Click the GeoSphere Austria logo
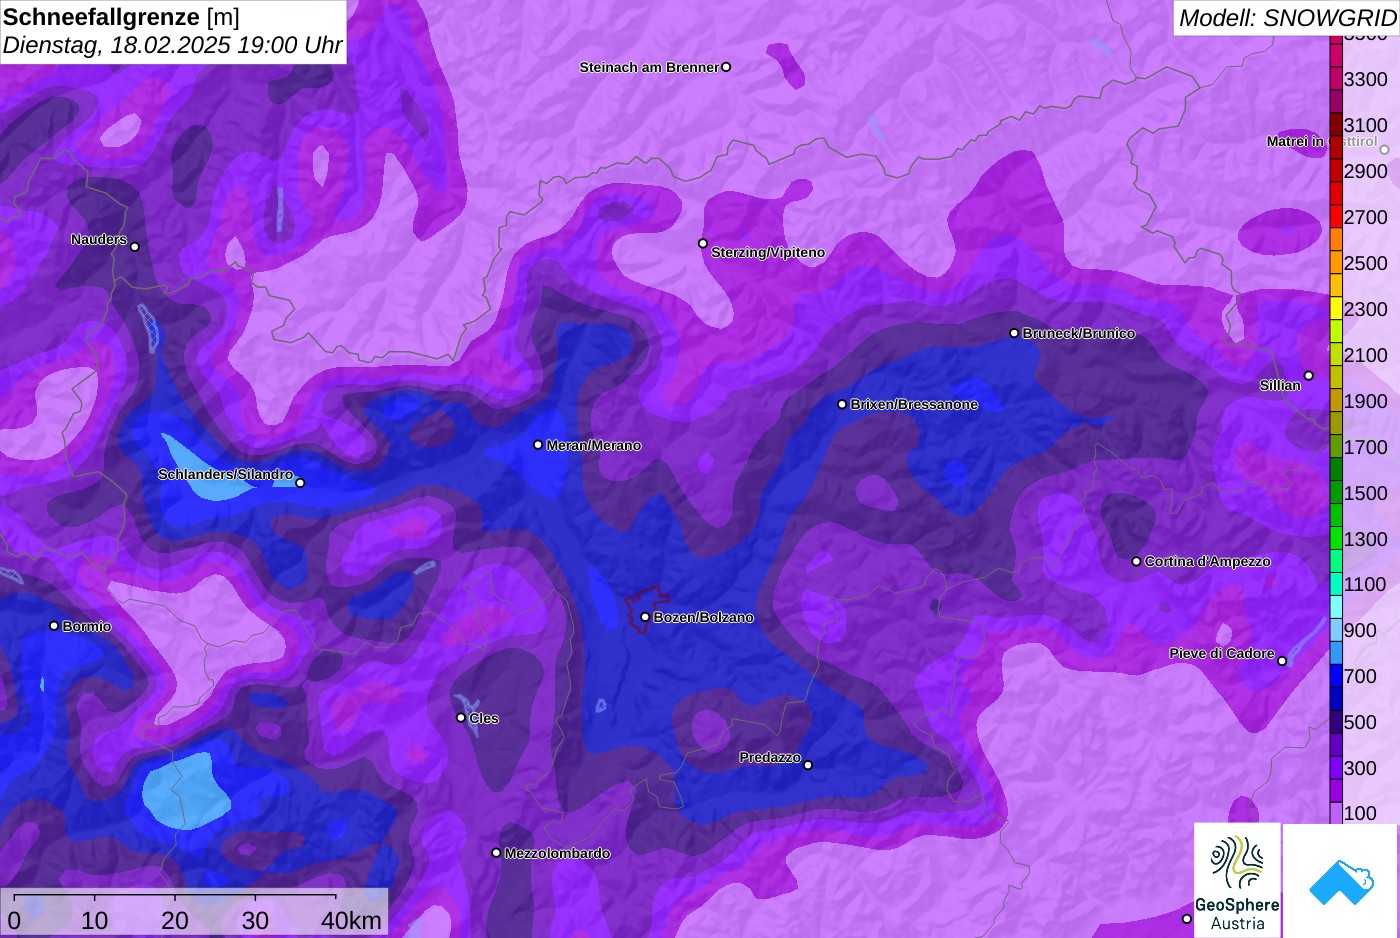The height and width of the screenshot is (938, 1400). point(1237,881)
